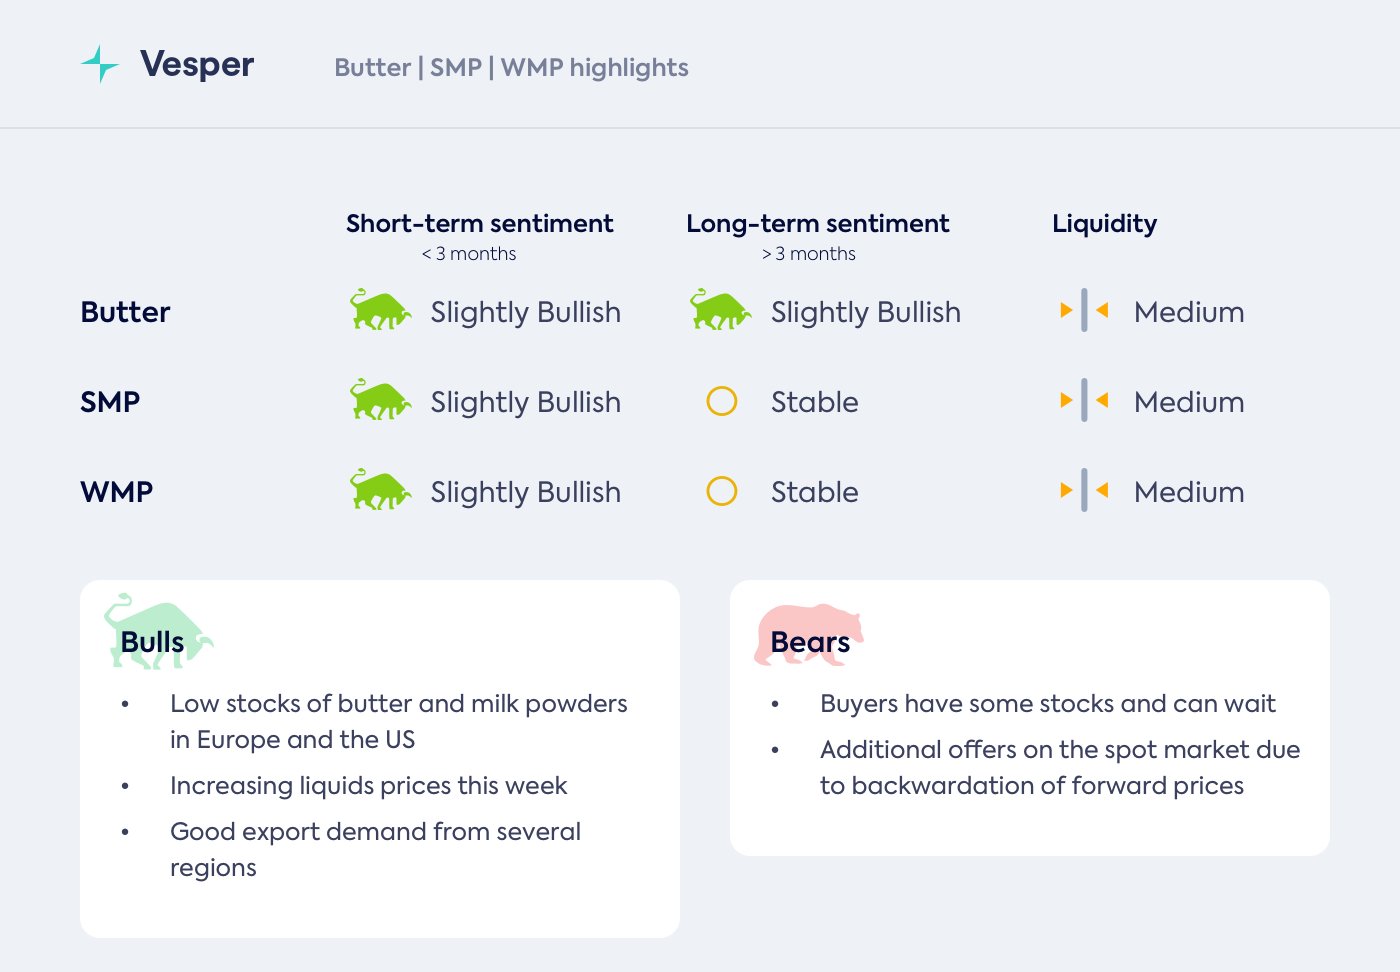1400x972 pixels.
Task: Click the Butter | SMP | WMP highlights title
Action: 511,68
